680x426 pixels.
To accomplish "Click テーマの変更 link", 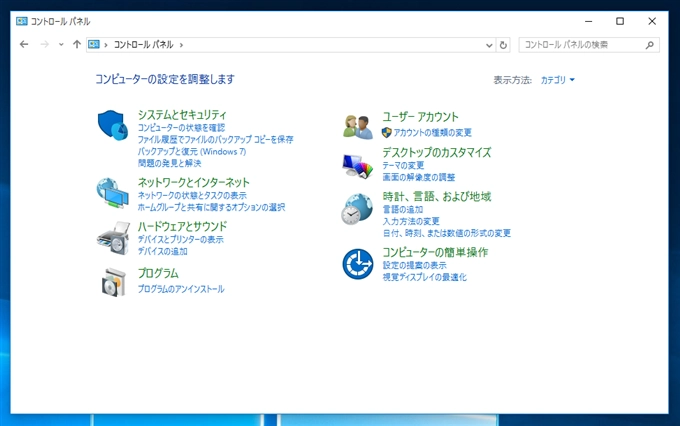I will click(x=403, y=165).
